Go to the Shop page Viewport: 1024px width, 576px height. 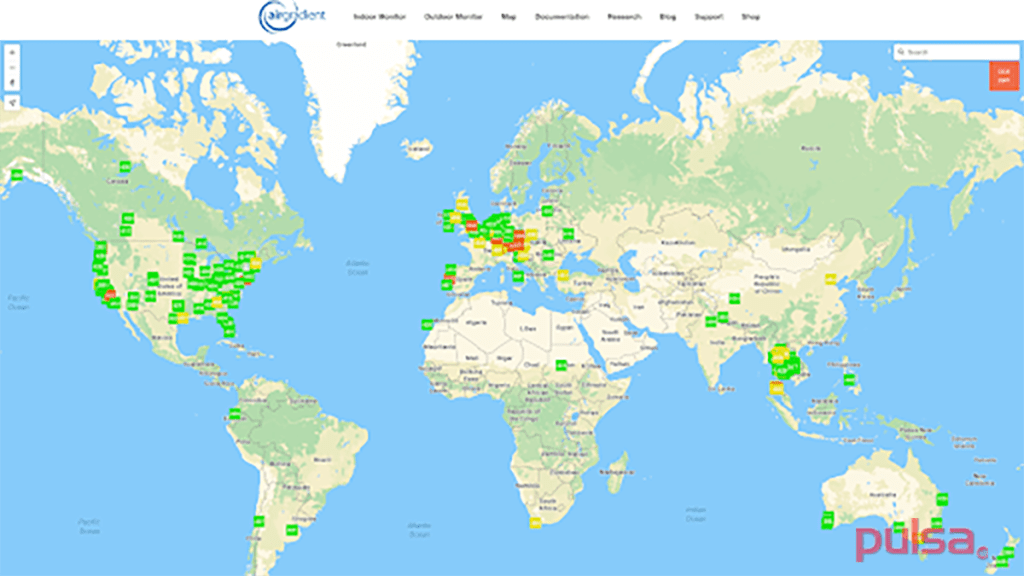tap(750, 16)
